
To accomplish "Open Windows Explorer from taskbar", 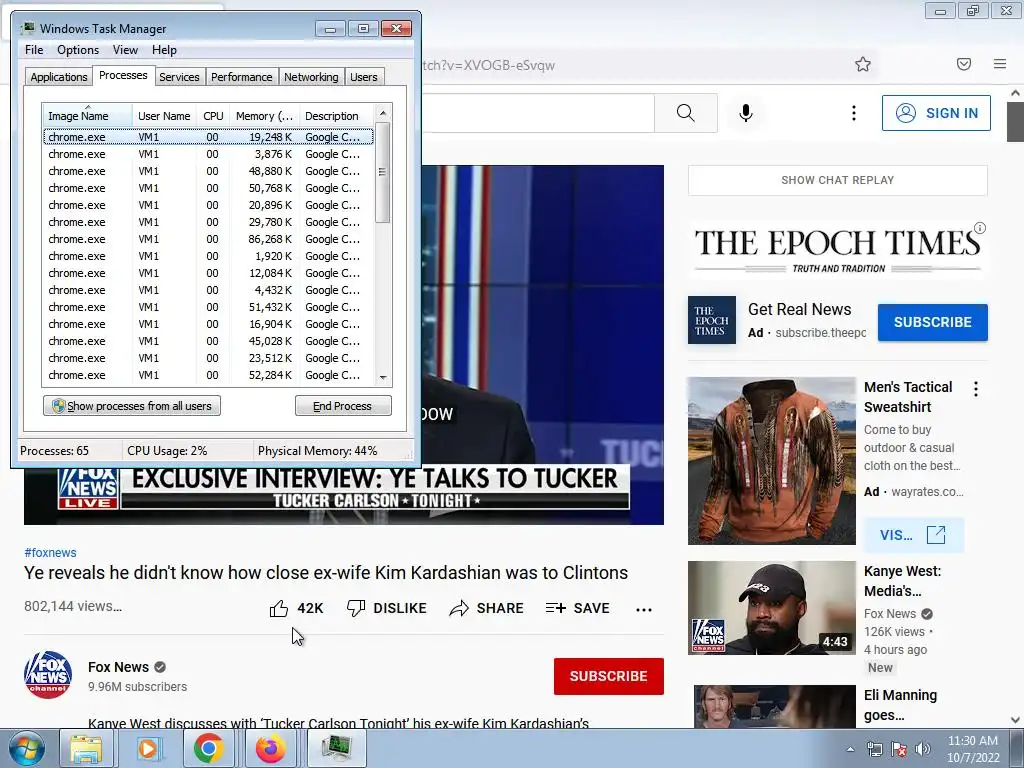I will click(86, 748).
